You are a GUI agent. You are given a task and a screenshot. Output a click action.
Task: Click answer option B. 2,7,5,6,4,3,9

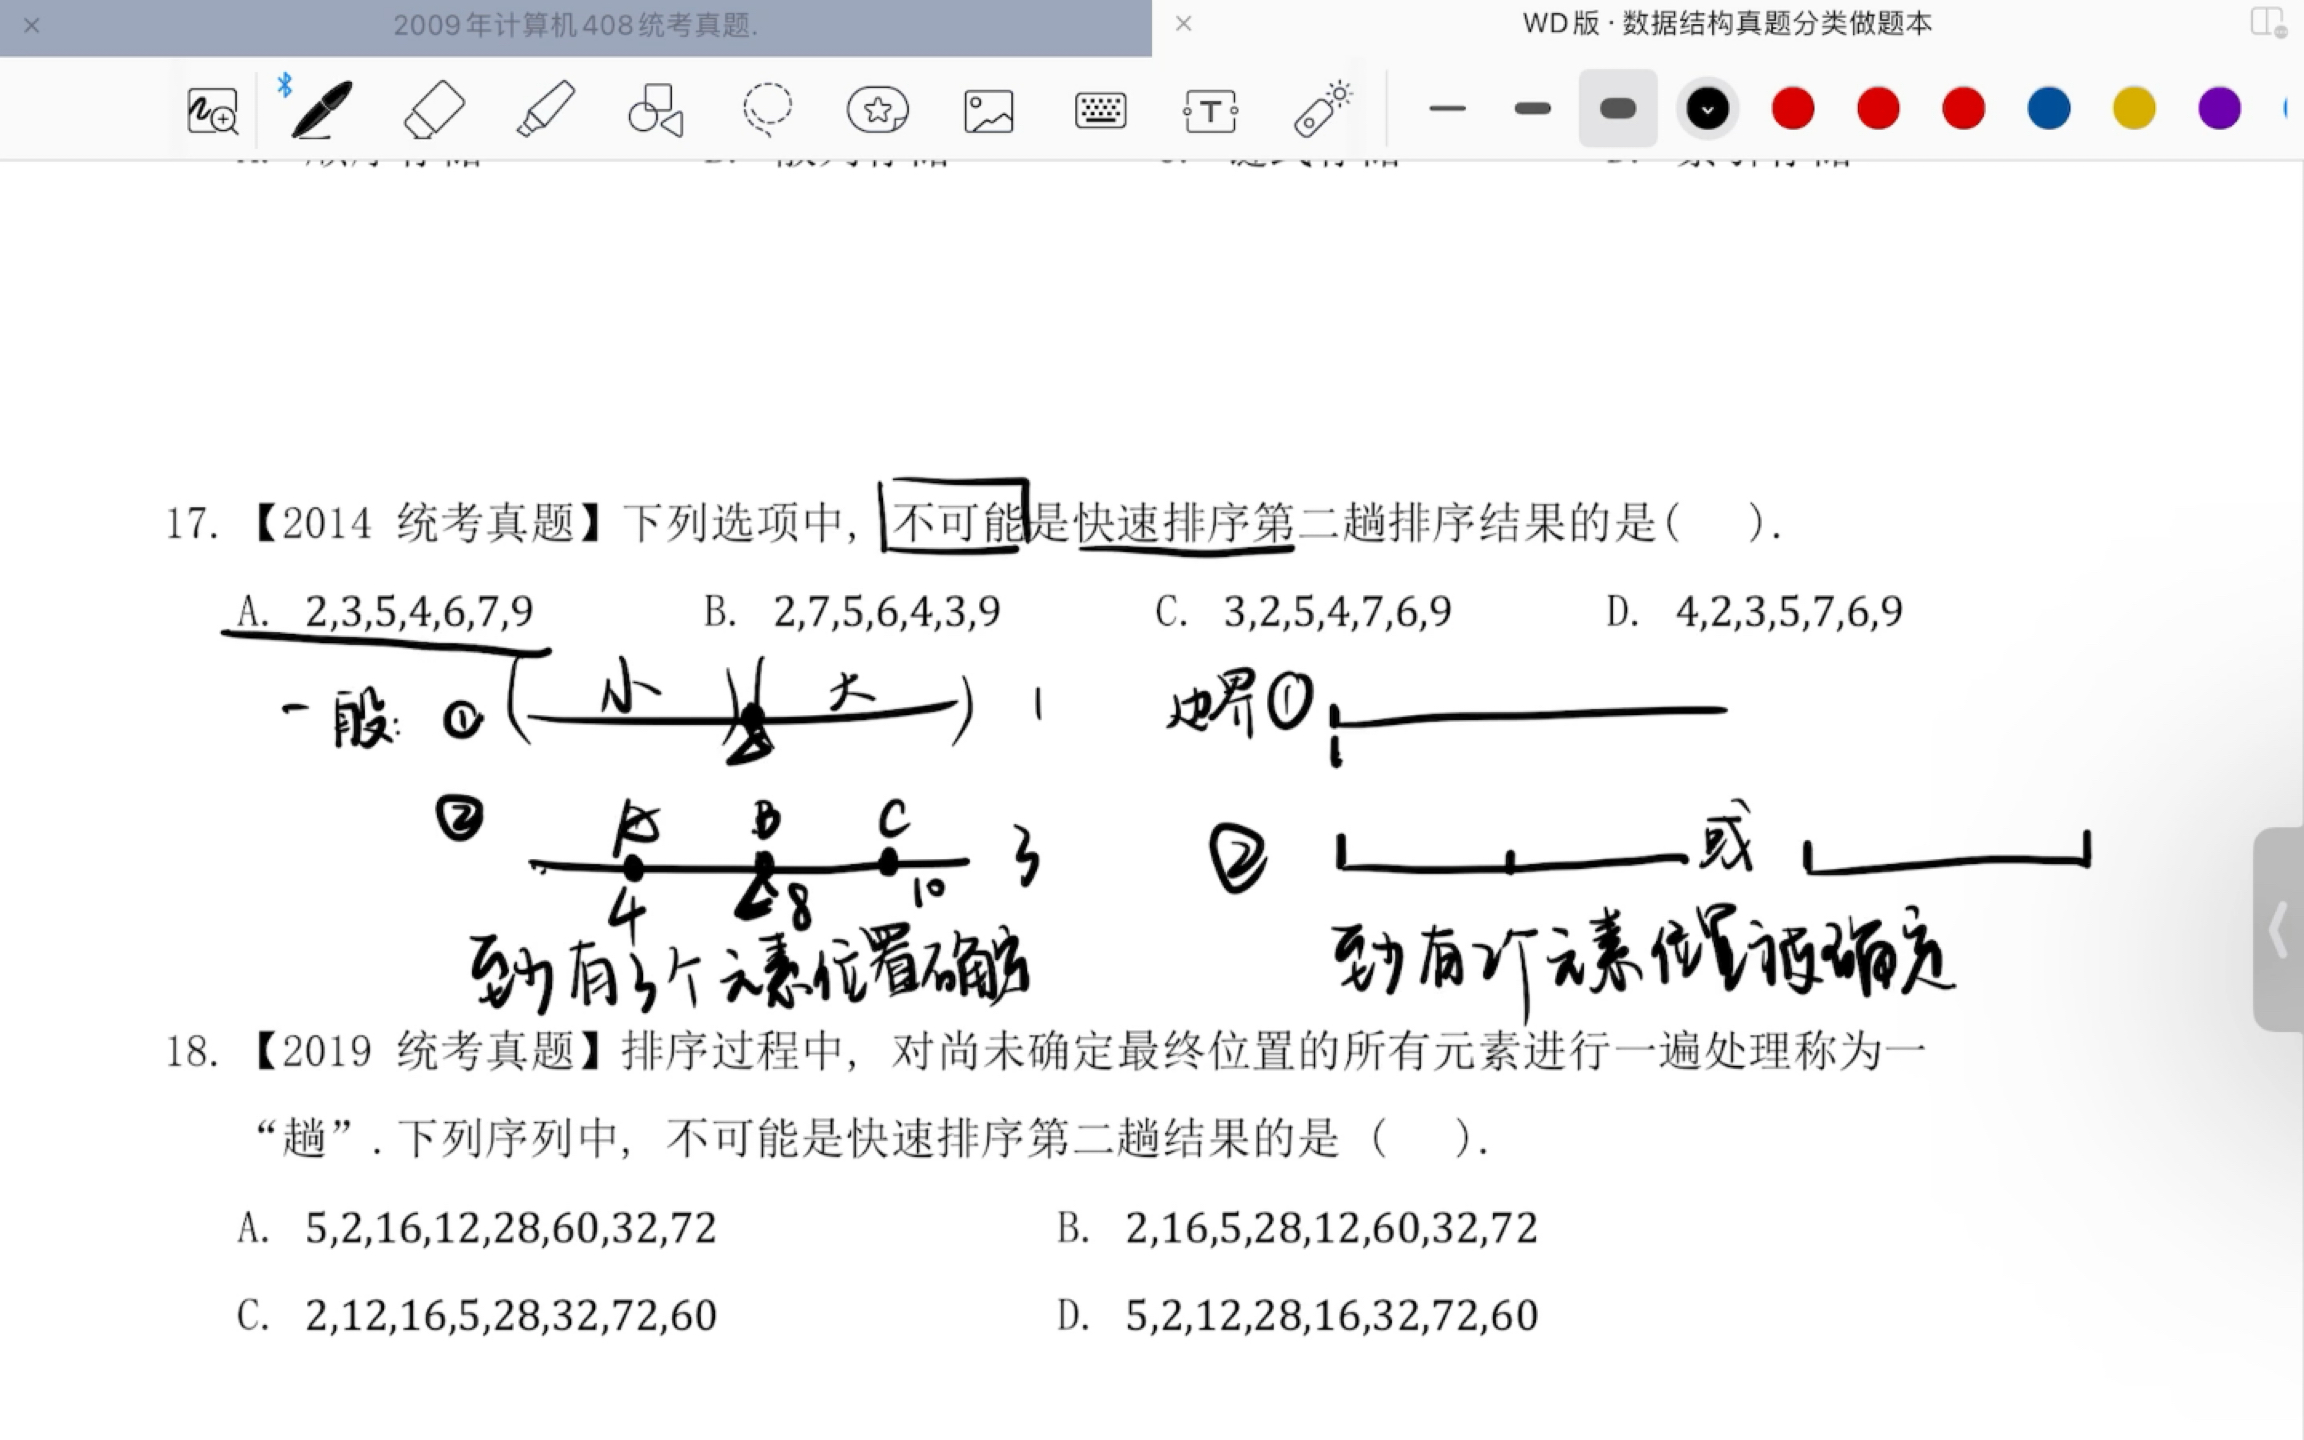click(852, 611)
